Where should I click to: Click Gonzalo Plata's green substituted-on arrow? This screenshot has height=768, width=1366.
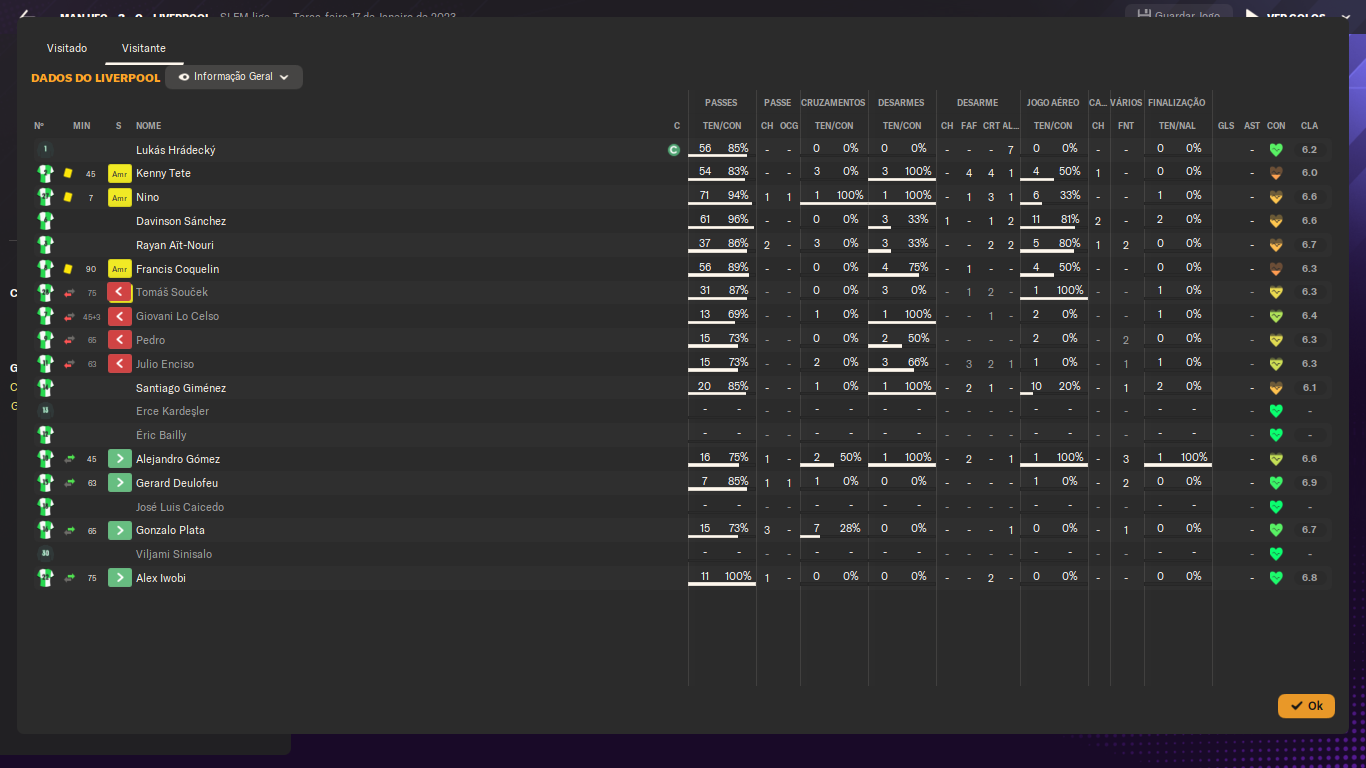click(x=120, y=530)
